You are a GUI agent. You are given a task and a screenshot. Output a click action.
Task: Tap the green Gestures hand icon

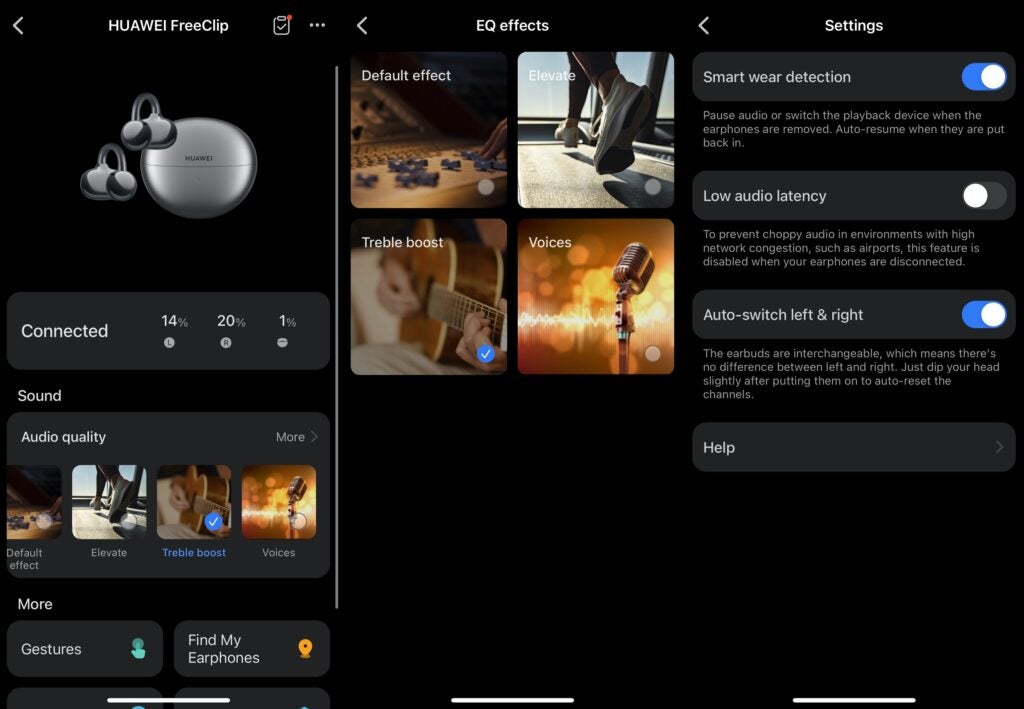pyautogui.click(x=138, y=648)
